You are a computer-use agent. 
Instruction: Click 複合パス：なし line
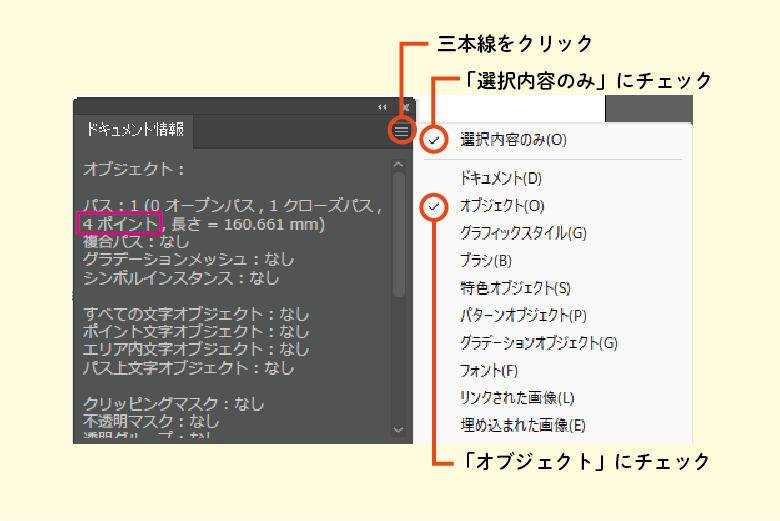(x=136, y=242)
